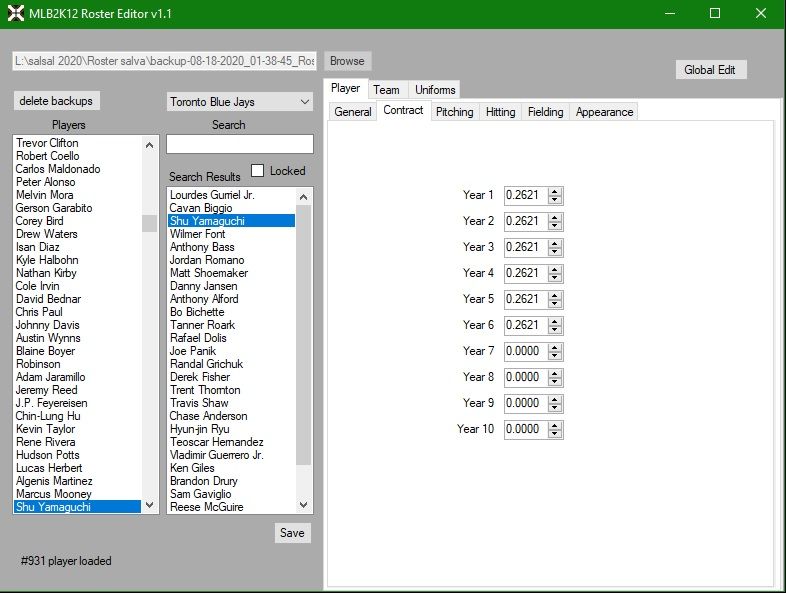
Task: Increase Year 5 contract value
Action: click(x=554, y=296)
